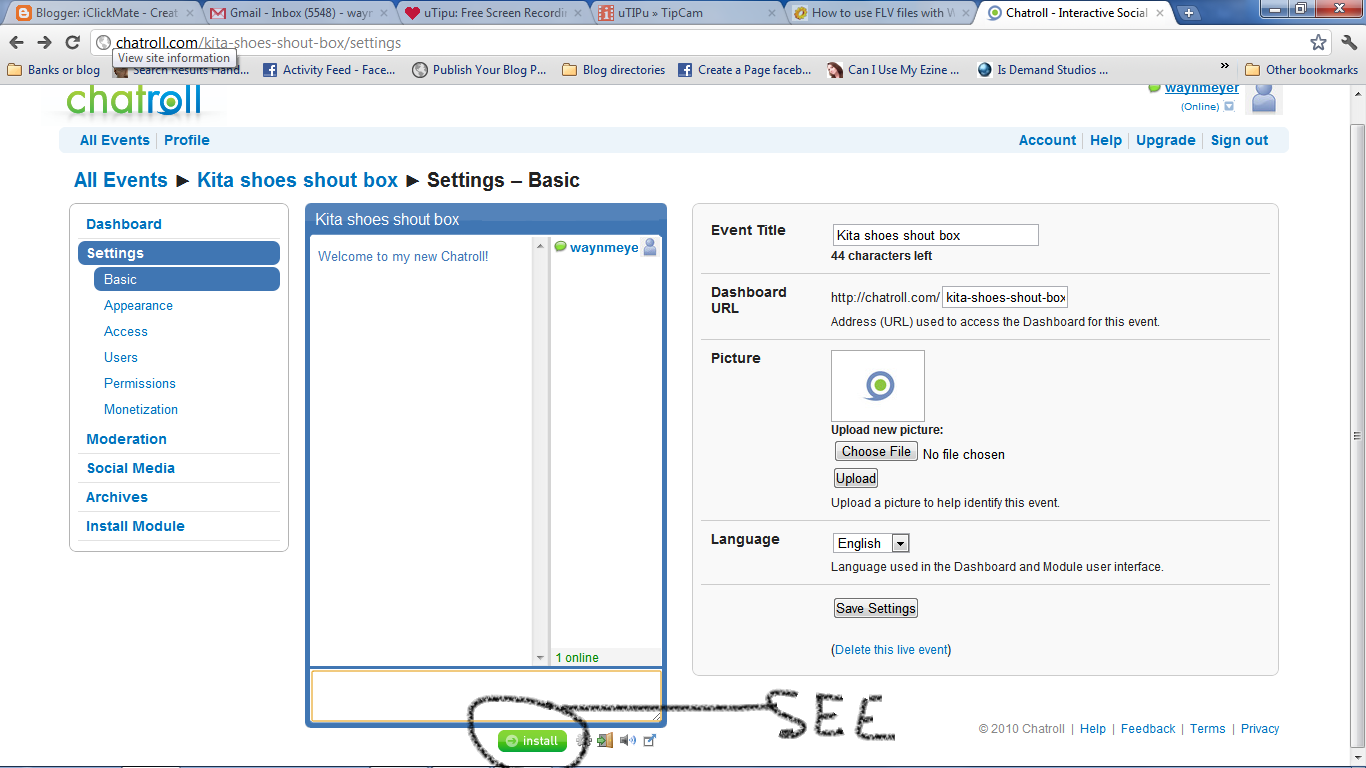
Task: Click Dashboard URL input field
Action: 1006,297
